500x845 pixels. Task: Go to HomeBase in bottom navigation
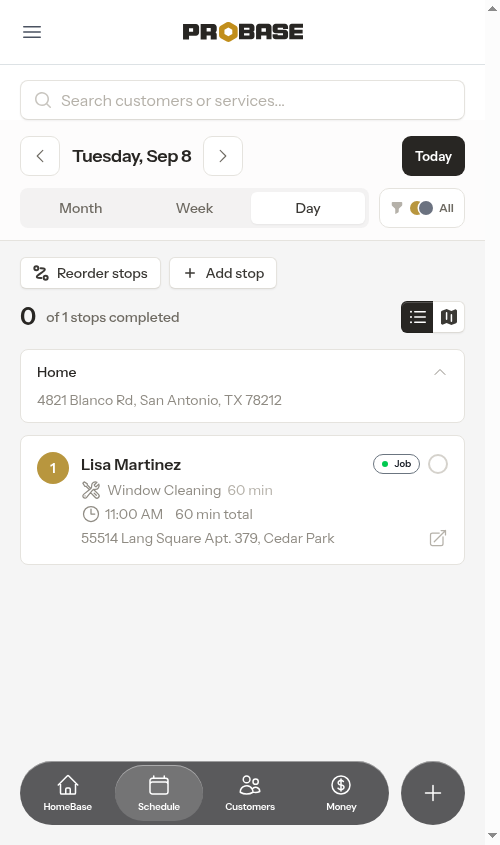pyautogui.click(x=68, y=793)
